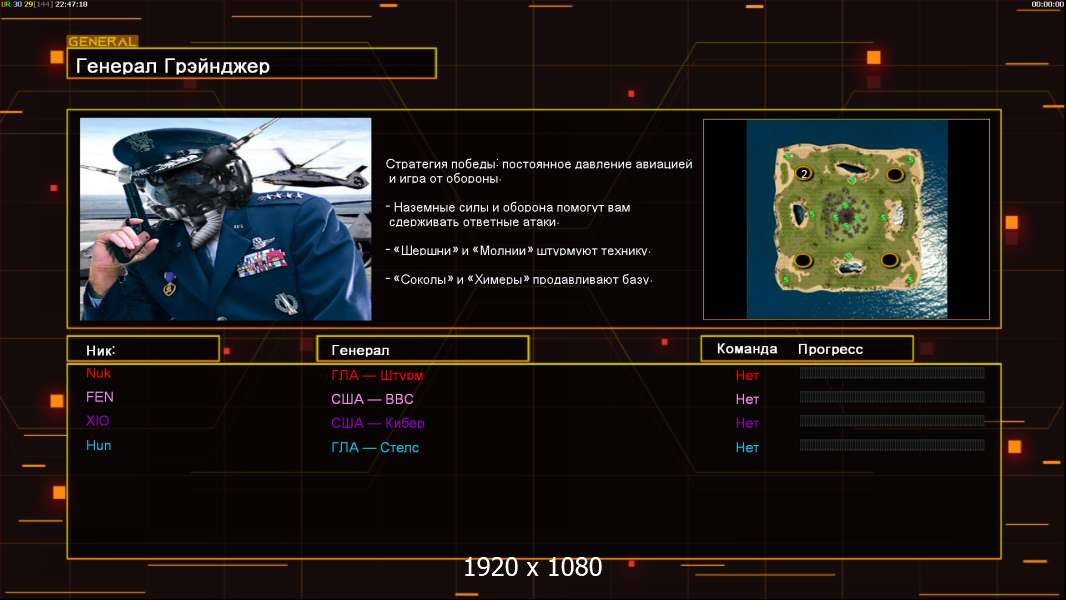Viewport: 1066px width, 600px height.
Task: Click the loading progress bar for Nuk
Action: (x=891, y=373)
